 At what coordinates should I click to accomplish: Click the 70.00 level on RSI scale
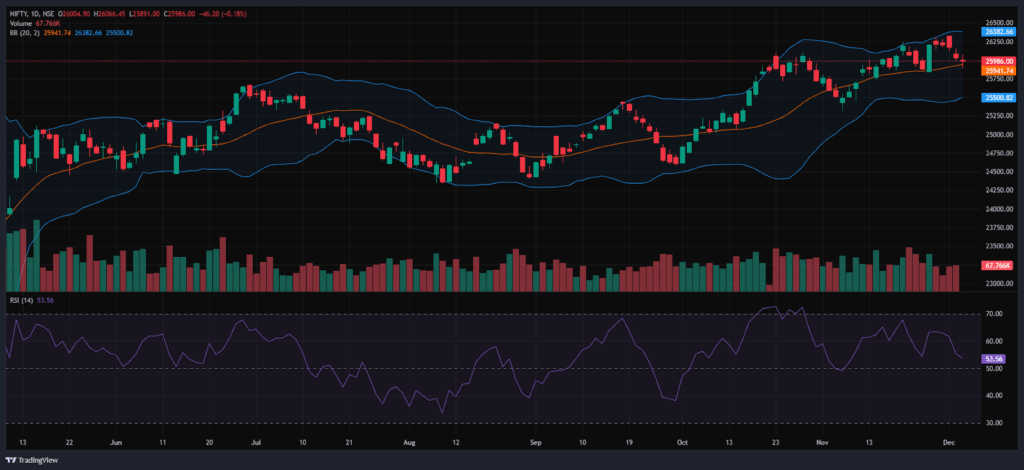click(994, 314)
